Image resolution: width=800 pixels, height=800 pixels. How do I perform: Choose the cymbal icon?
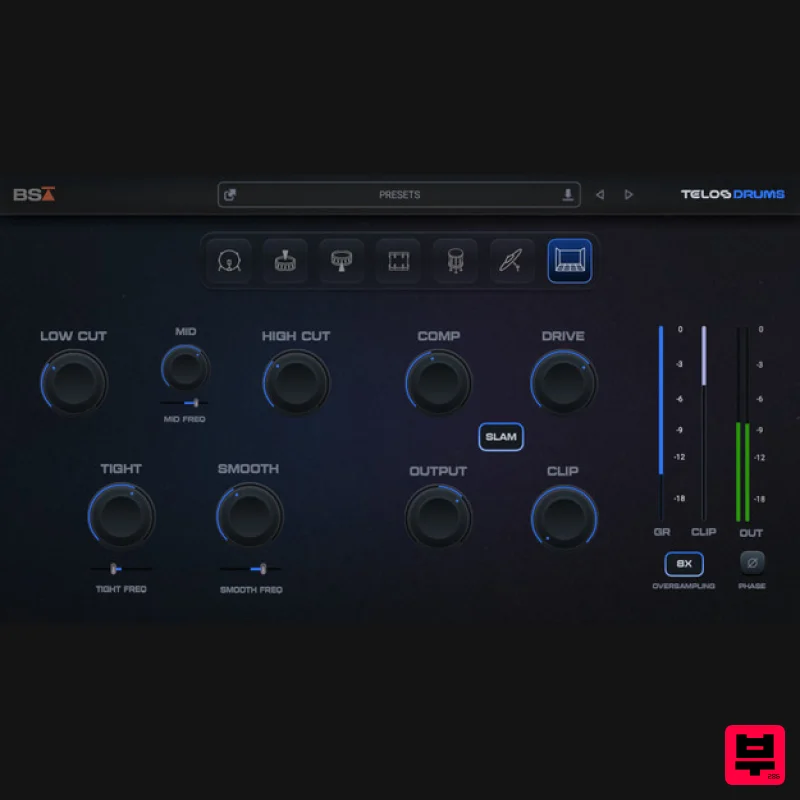tap(511, 261)
